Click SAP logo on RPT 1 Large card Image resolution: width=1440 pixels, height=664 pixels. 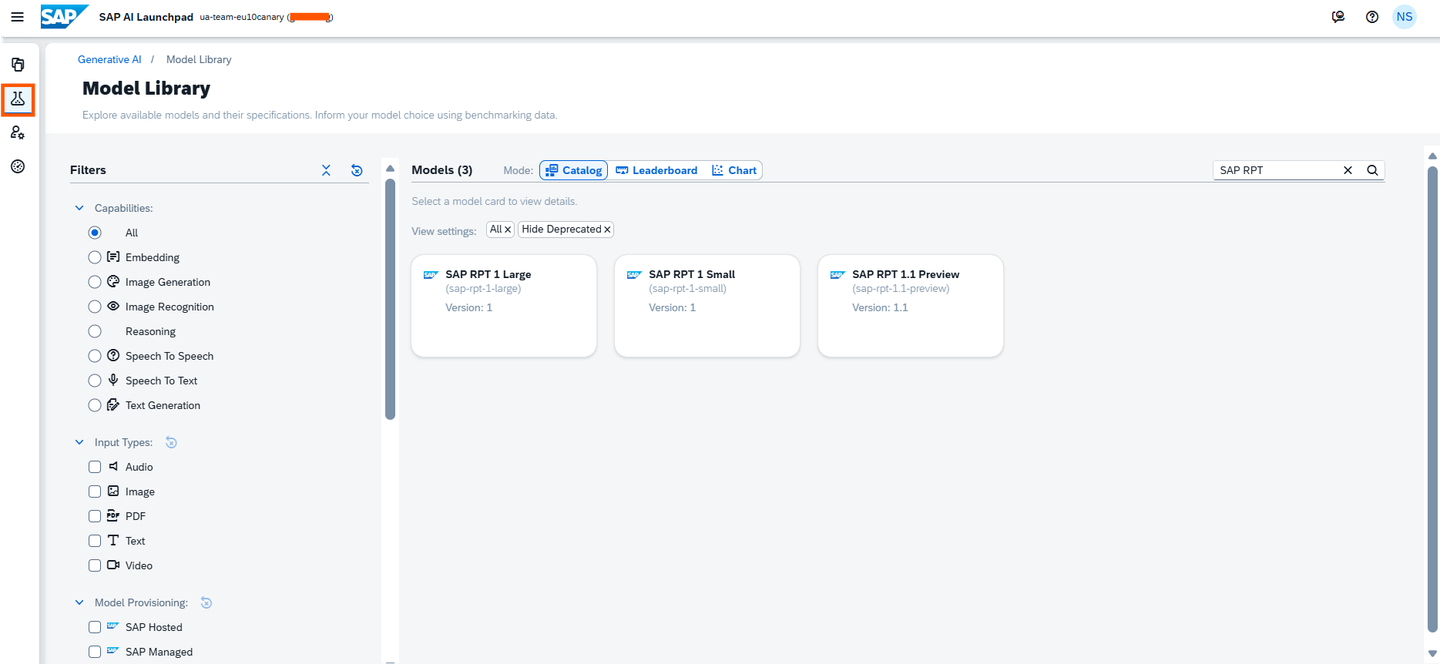point(431,275)
